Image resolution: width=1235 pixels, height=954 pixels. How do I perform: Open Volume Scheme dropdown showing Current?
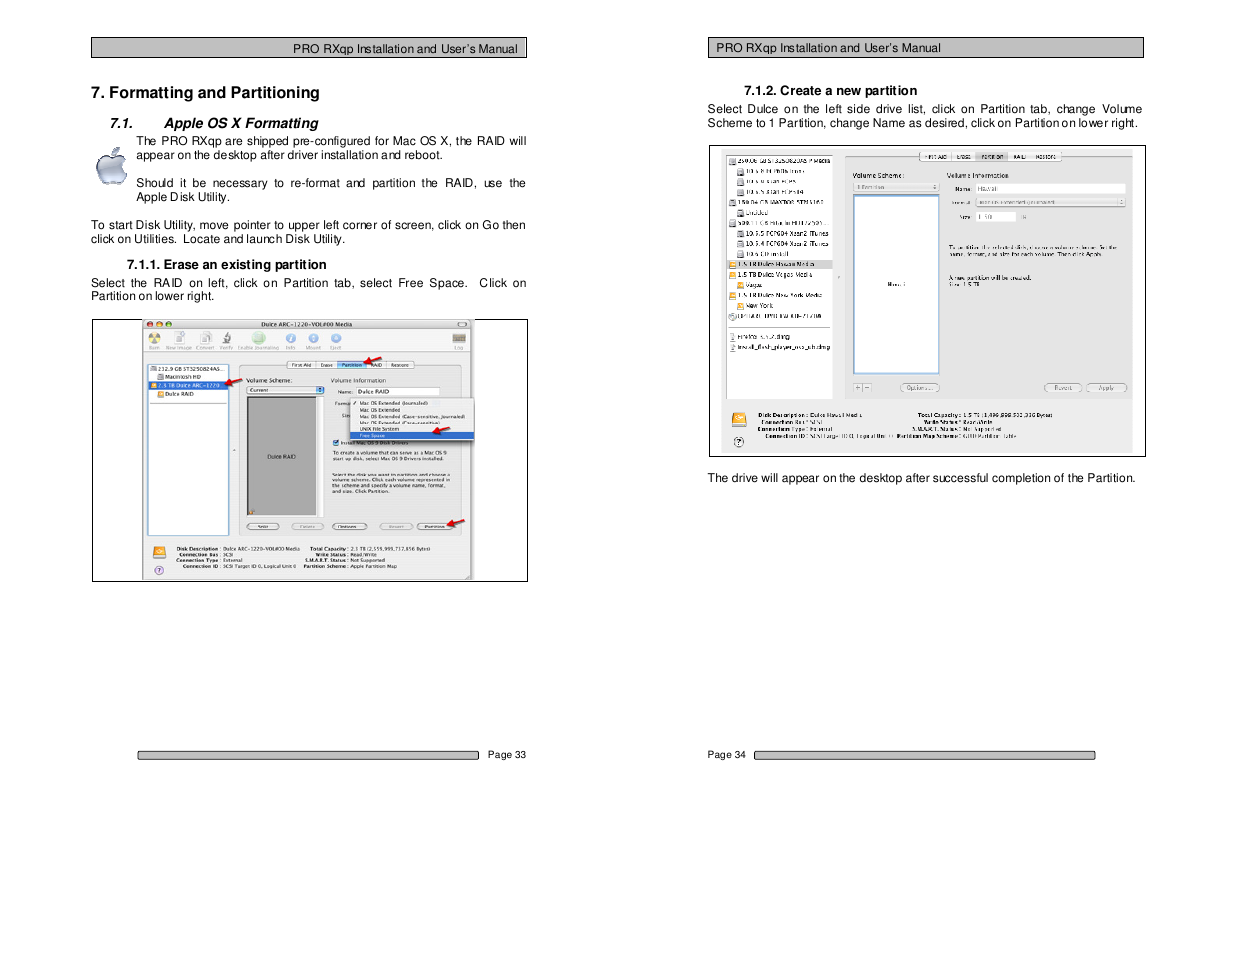[285, 390]
